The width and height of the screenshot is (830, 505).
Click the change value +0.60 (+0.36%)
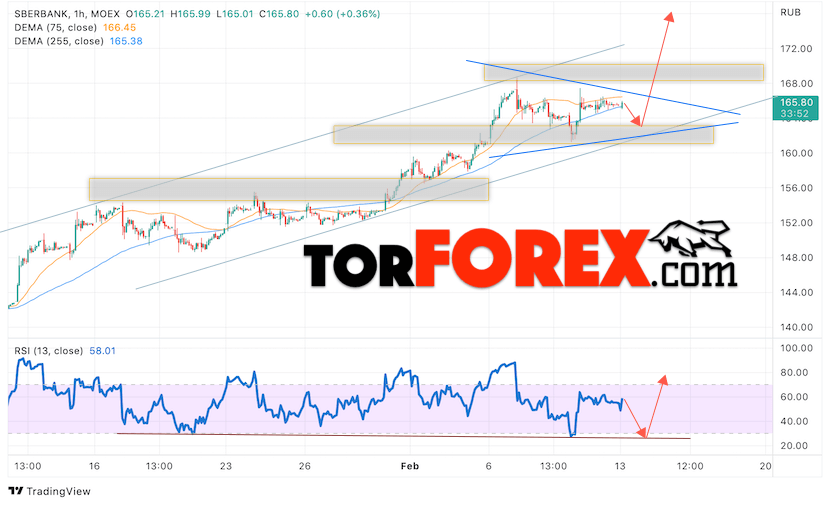[342, 14]
